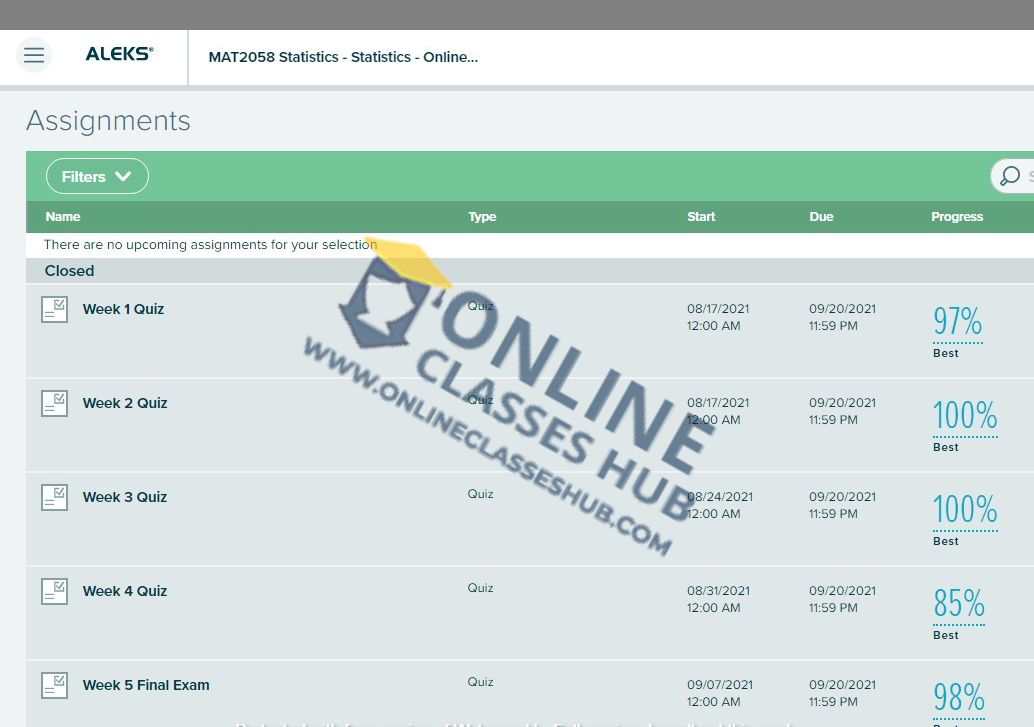The width and height of the screenshot is (1034, 727).
Task: Click the ALEKS logo
Action: point(119,55)
